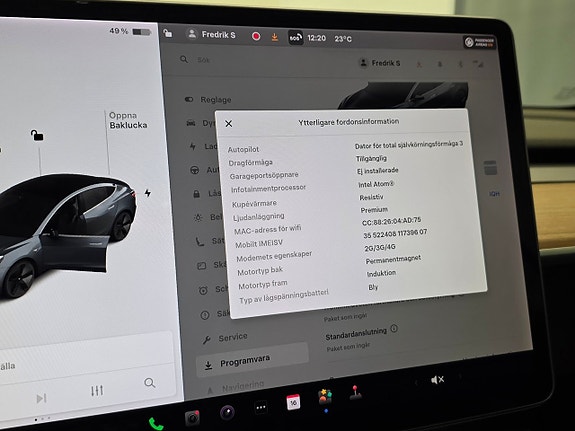Open the Navigering menu
Viewport: 575px width, 431px height.
(x=243, y=386)
